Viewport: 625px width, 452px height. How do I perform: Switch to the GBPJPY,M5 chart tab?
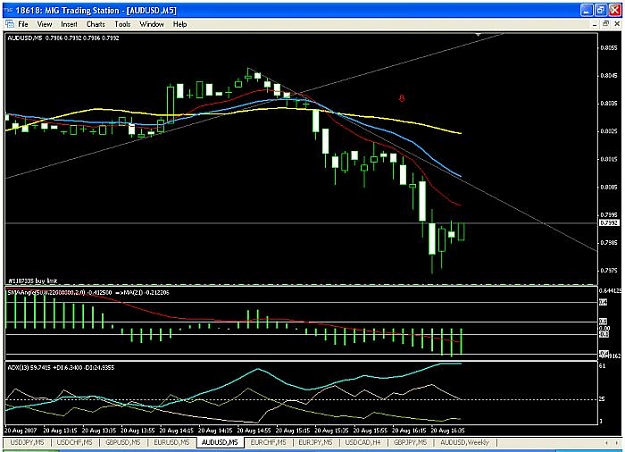(x=411, y=442)
